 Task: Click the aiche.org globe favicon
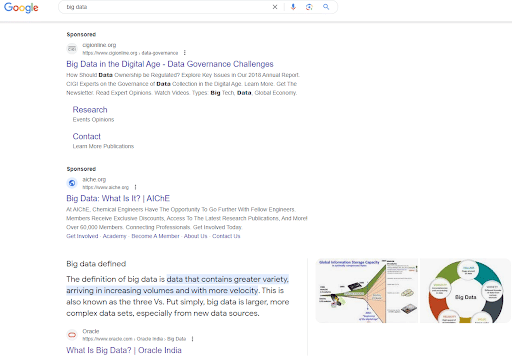tap(72, 183)
